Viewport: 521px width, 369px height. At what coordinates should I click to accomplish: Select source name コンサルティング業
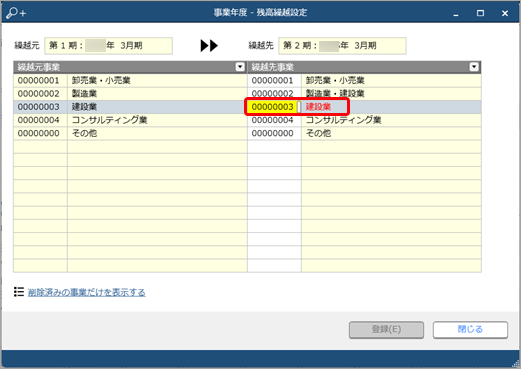110,120
